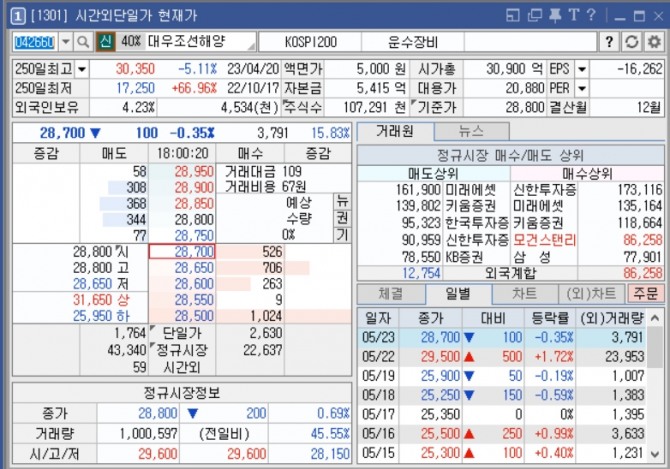Click the duplicate window icon in title bar

(535, 15)
